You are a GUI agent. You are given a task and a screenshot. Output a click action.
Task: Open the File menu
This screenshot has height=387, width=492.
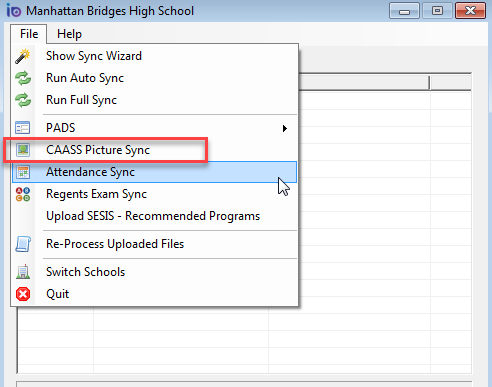point(29,34)
